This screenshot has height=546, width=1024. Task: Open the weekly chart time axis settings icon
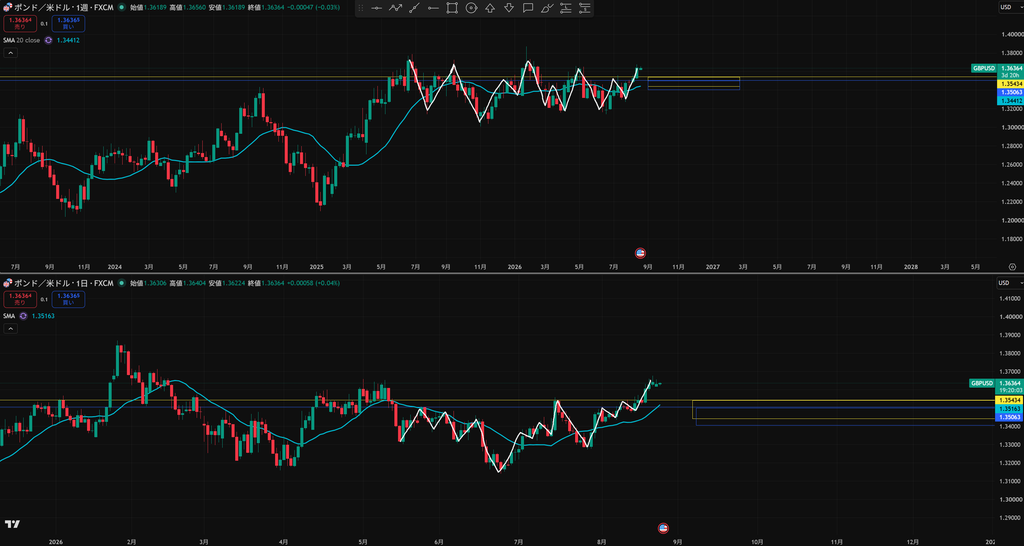coord(1012,266)
